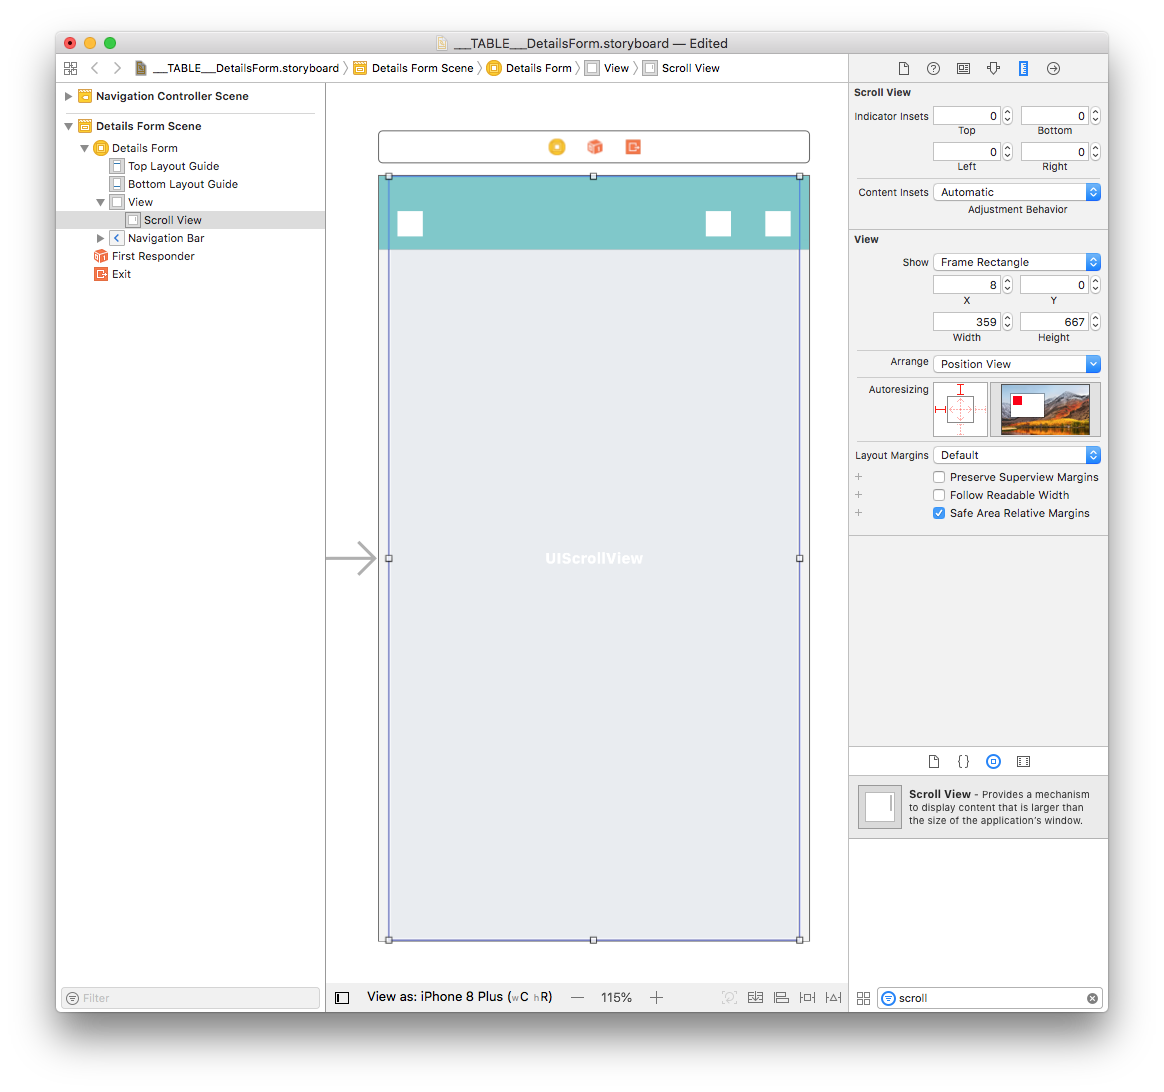Click the Height value field
The width and height of the screenshot is (1164, 1092).
(x=1053, y=321)
